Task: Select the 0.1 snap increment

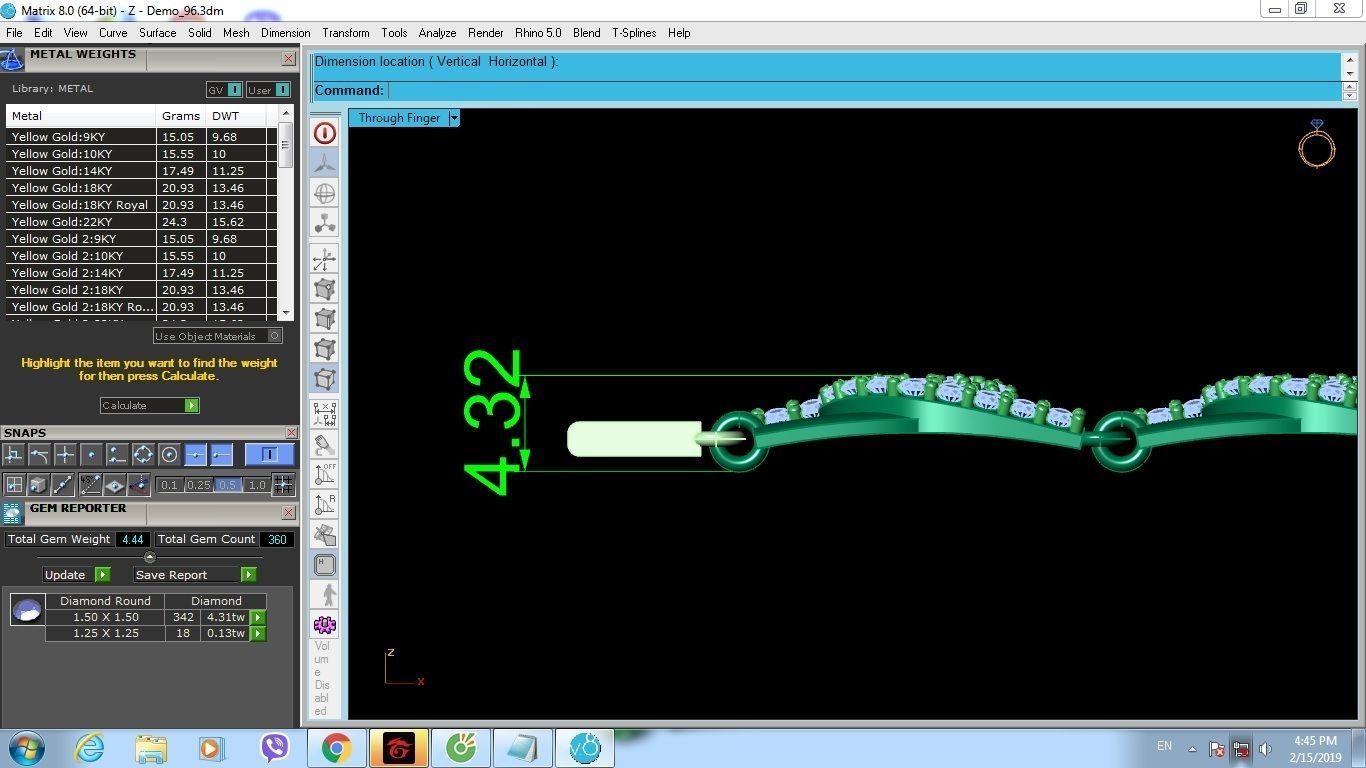Action: click(170, 485)
